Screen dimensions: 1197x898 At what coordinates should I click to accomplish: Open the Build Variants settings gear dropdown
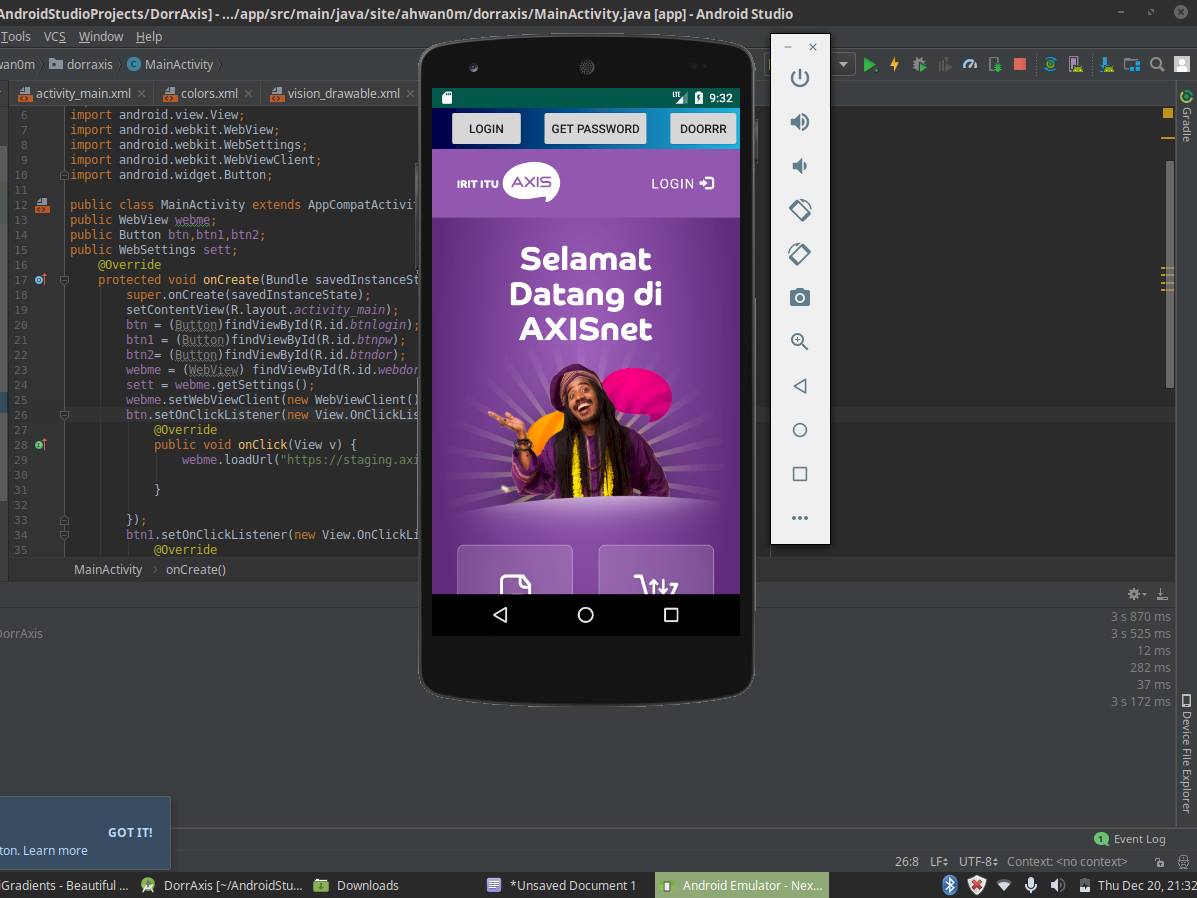click(x=1136, y=594)
